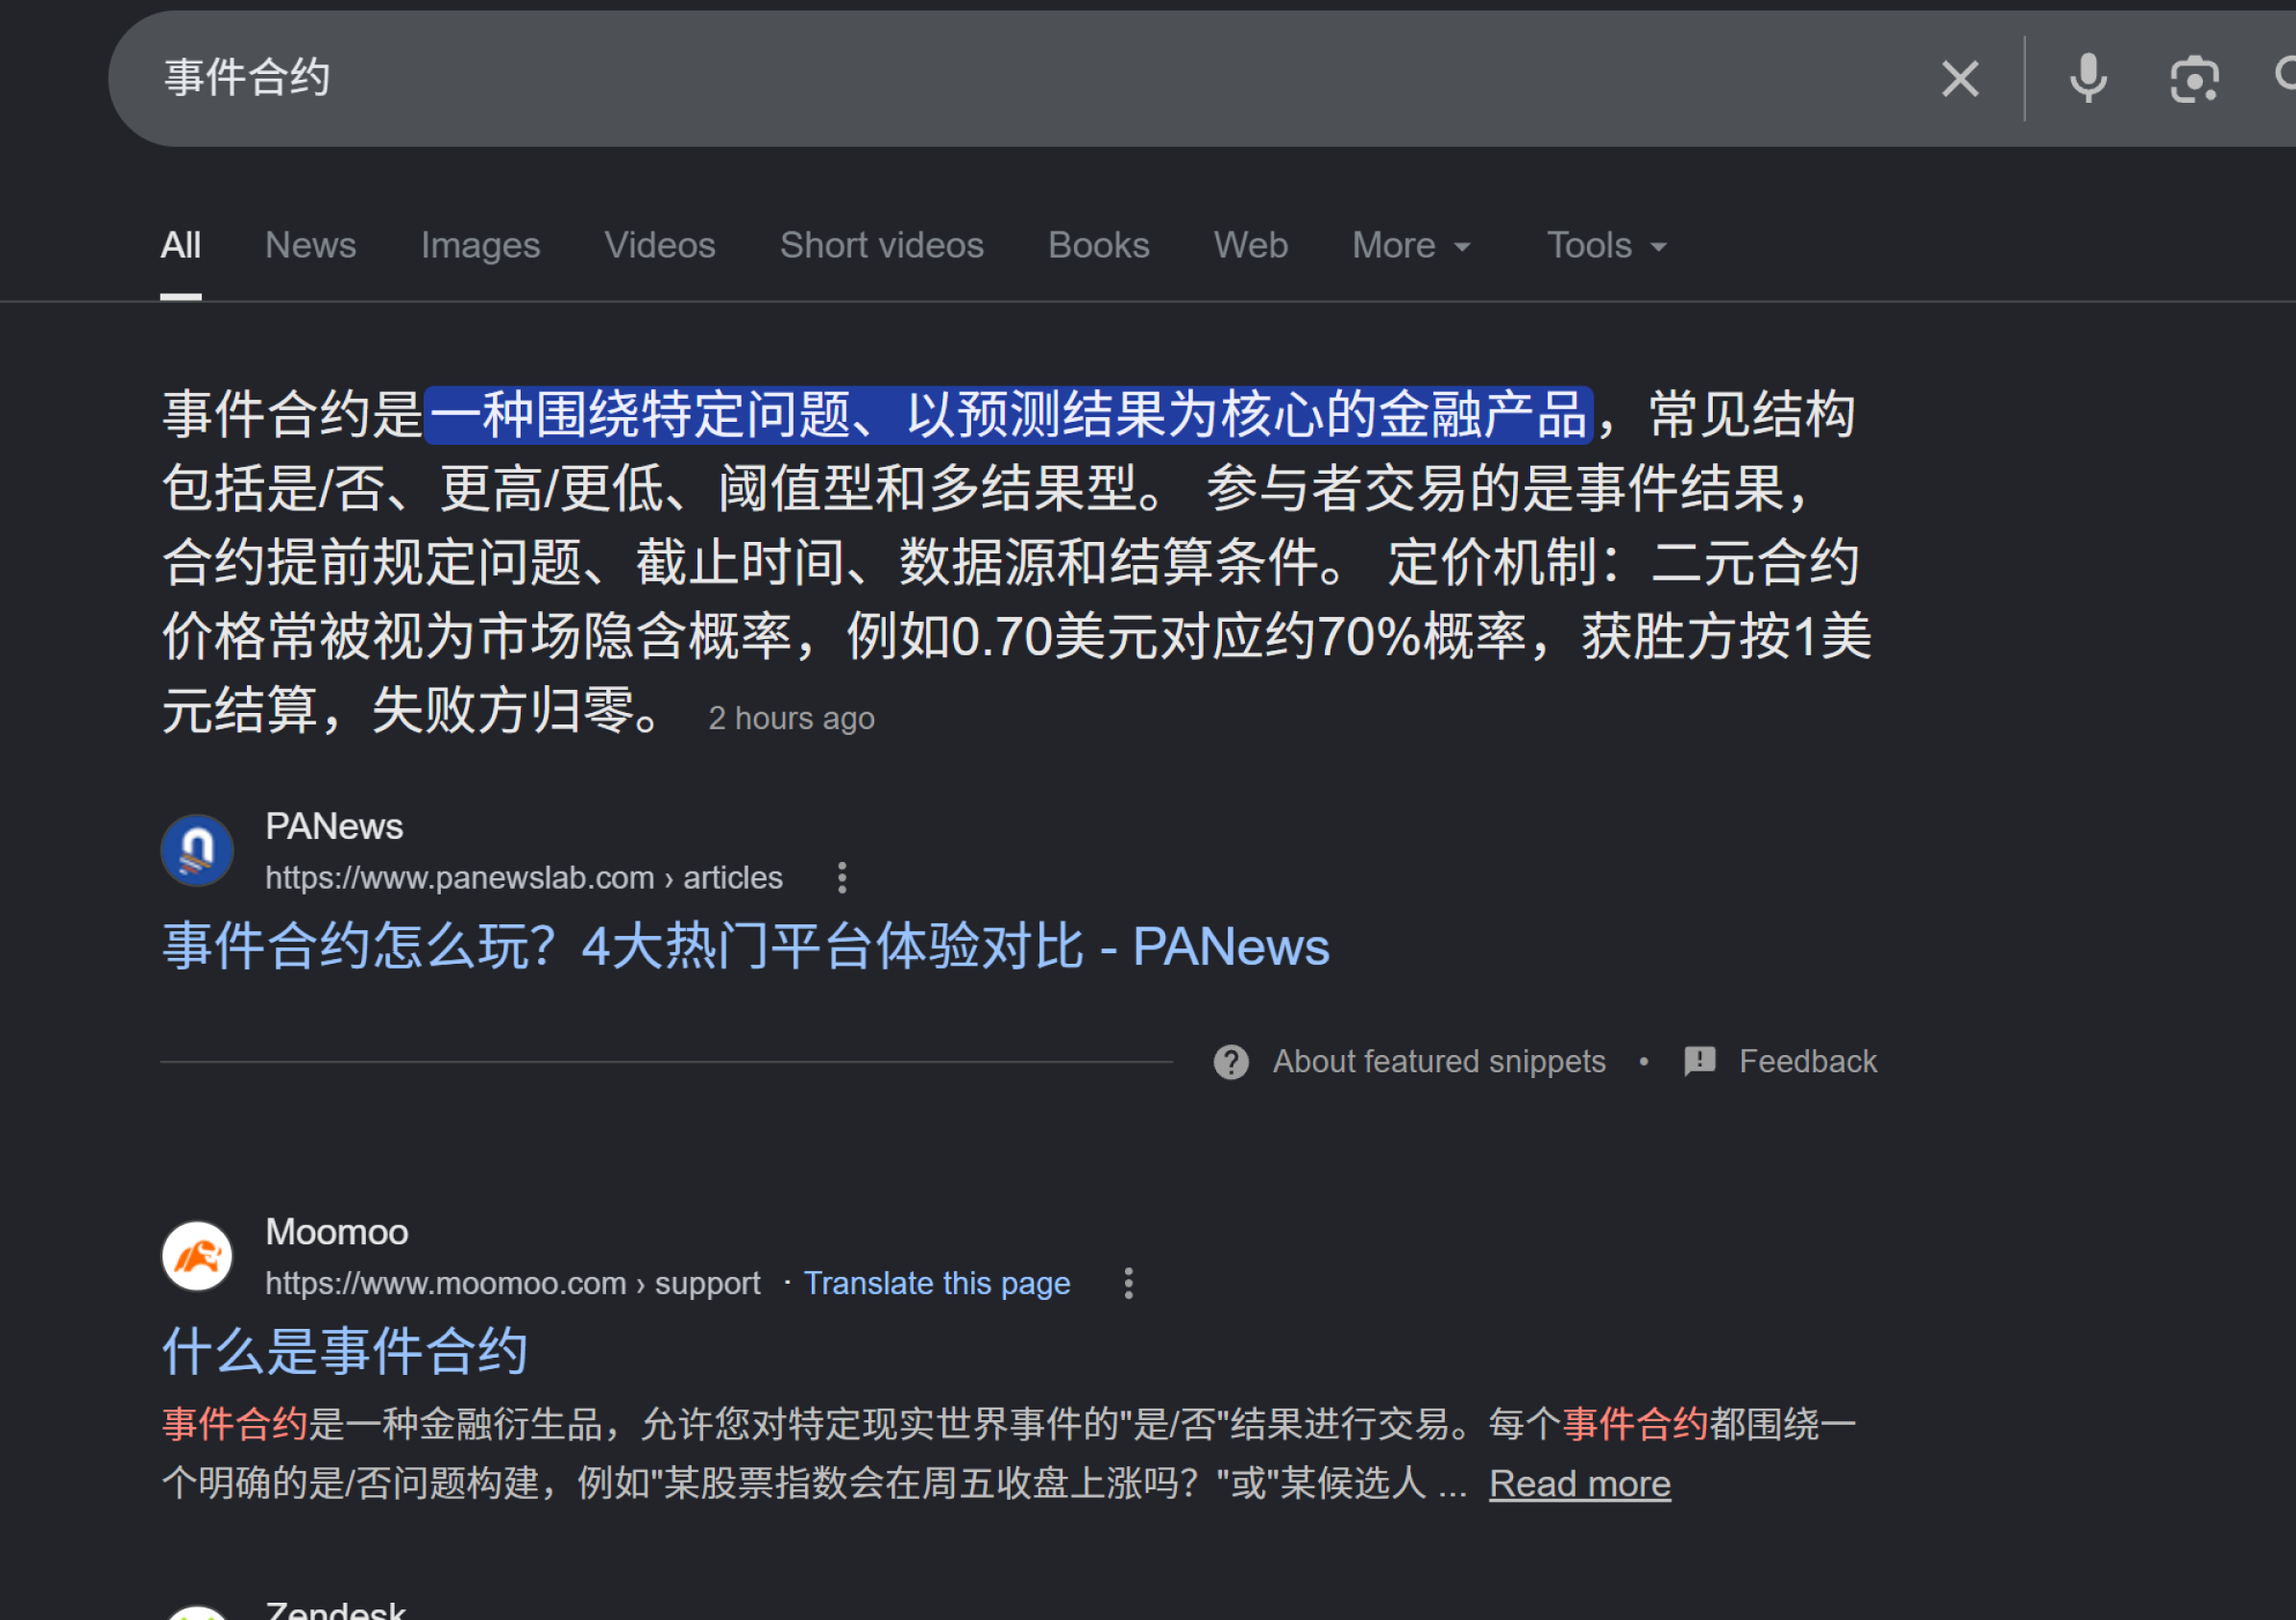The image size is (2296, 1620).
Task: Select the Short videos tab
Action: point(881,245)
